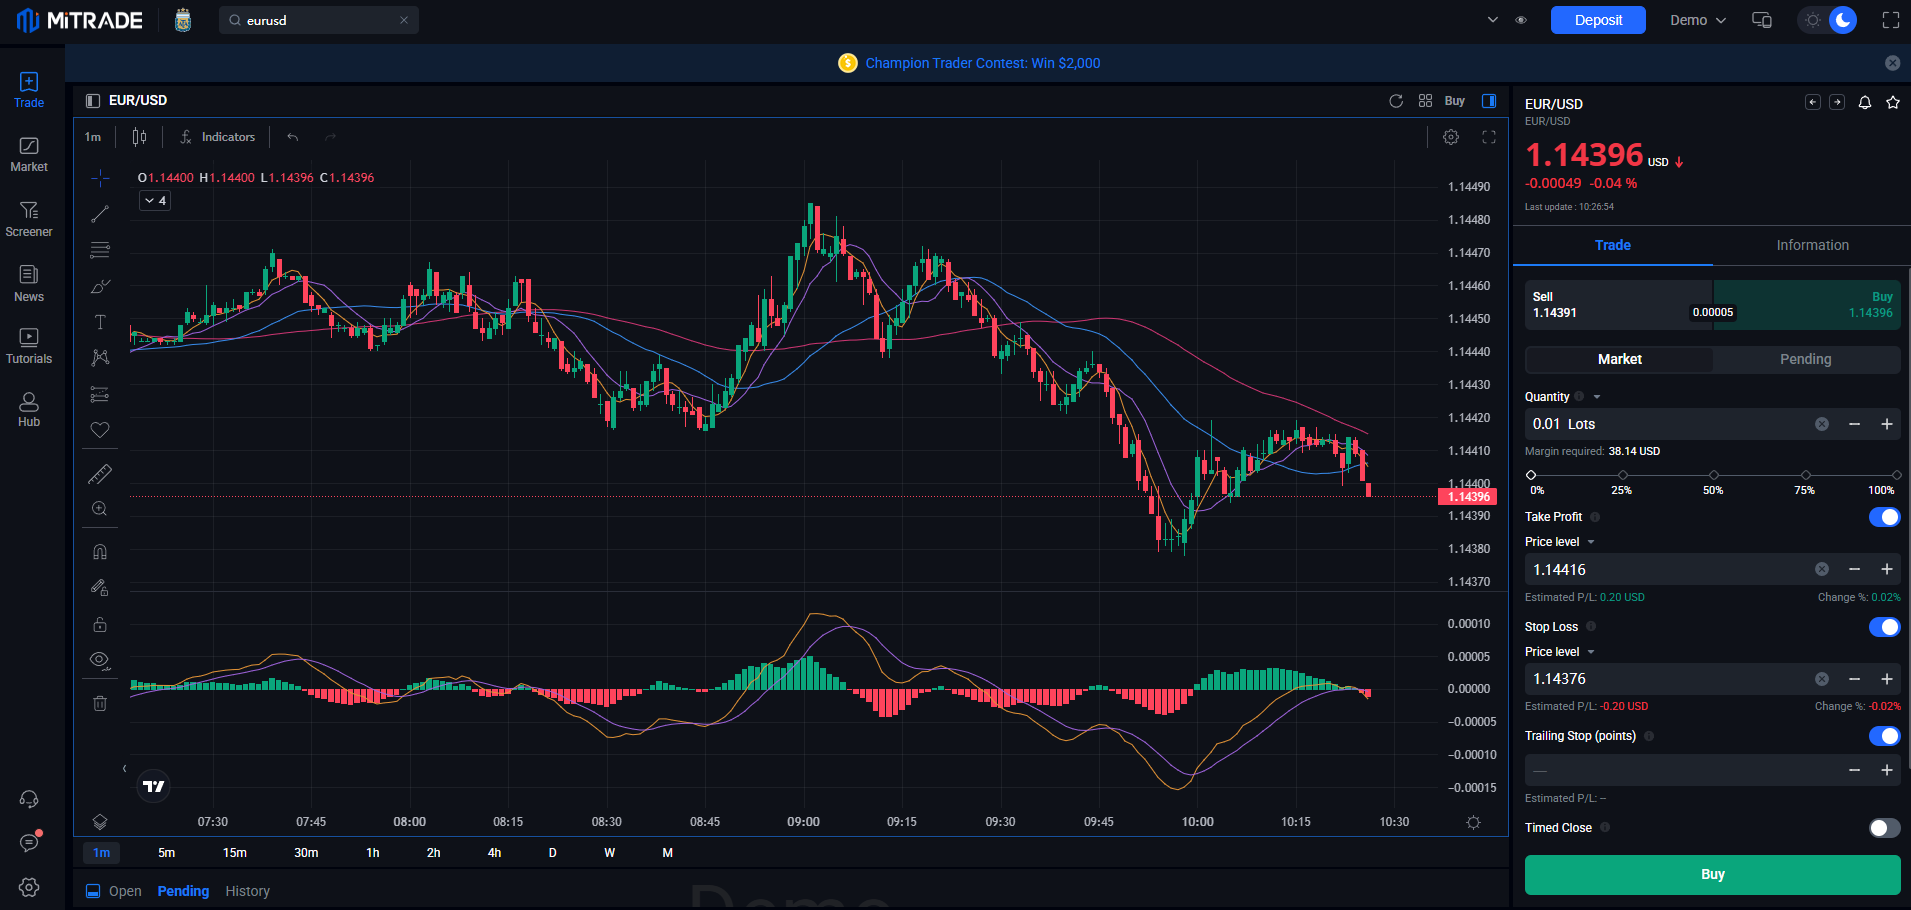
Task: Expand the top bar account chevron
Action: 1493,20
